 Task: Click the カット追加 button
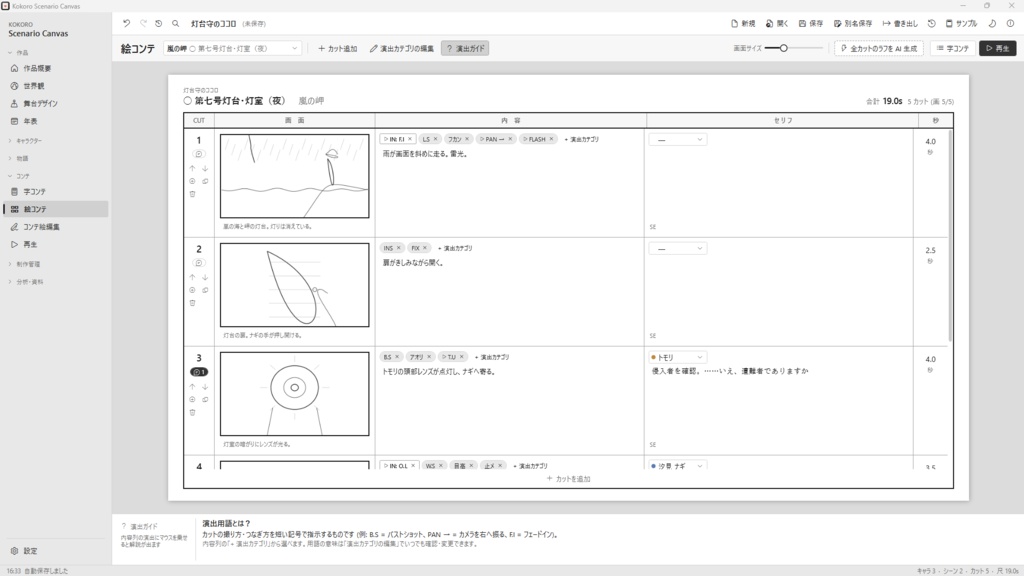pyautogui.click(x=338, y=48)
